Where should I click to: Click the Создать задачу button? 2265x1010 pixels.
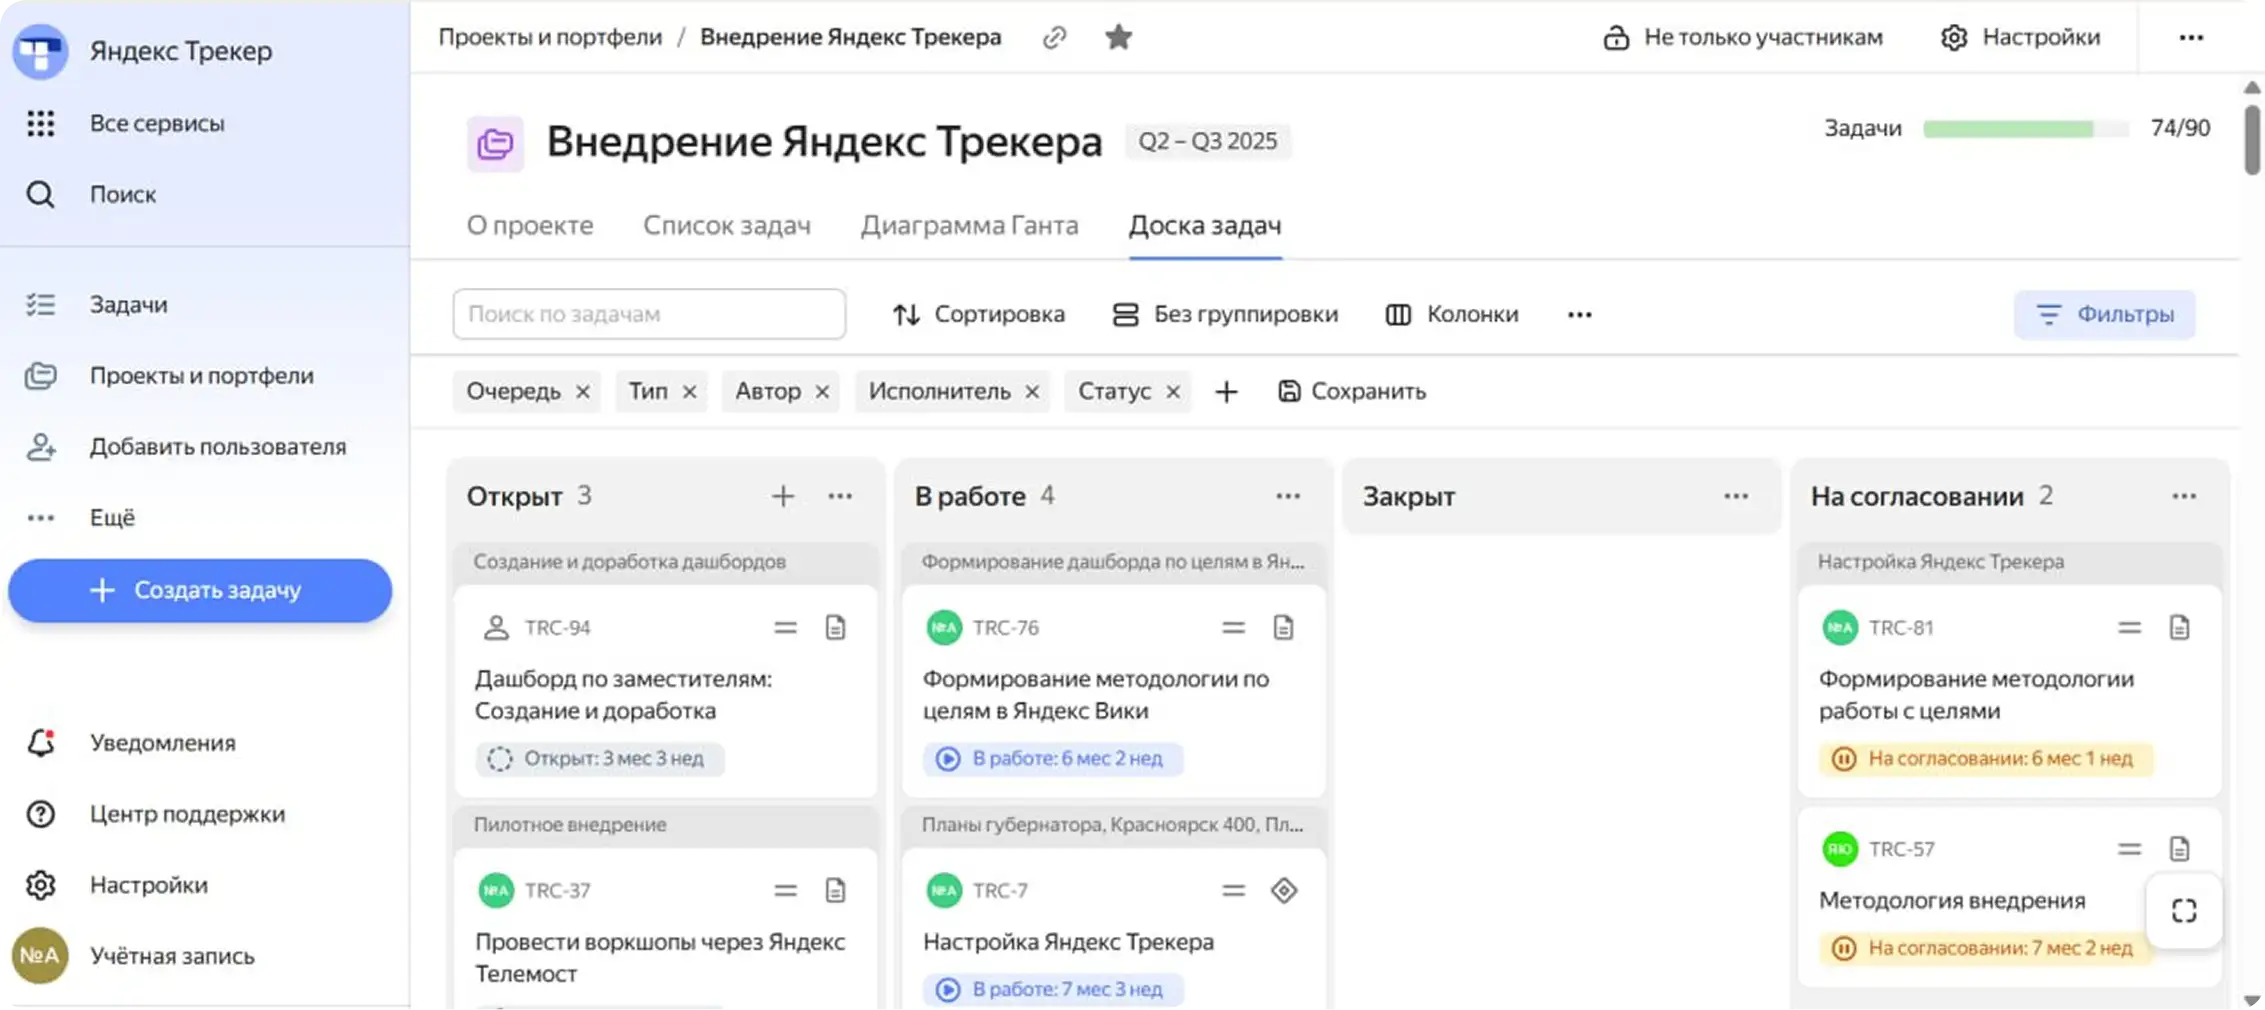pyautogui.click(x=200, y=591)
